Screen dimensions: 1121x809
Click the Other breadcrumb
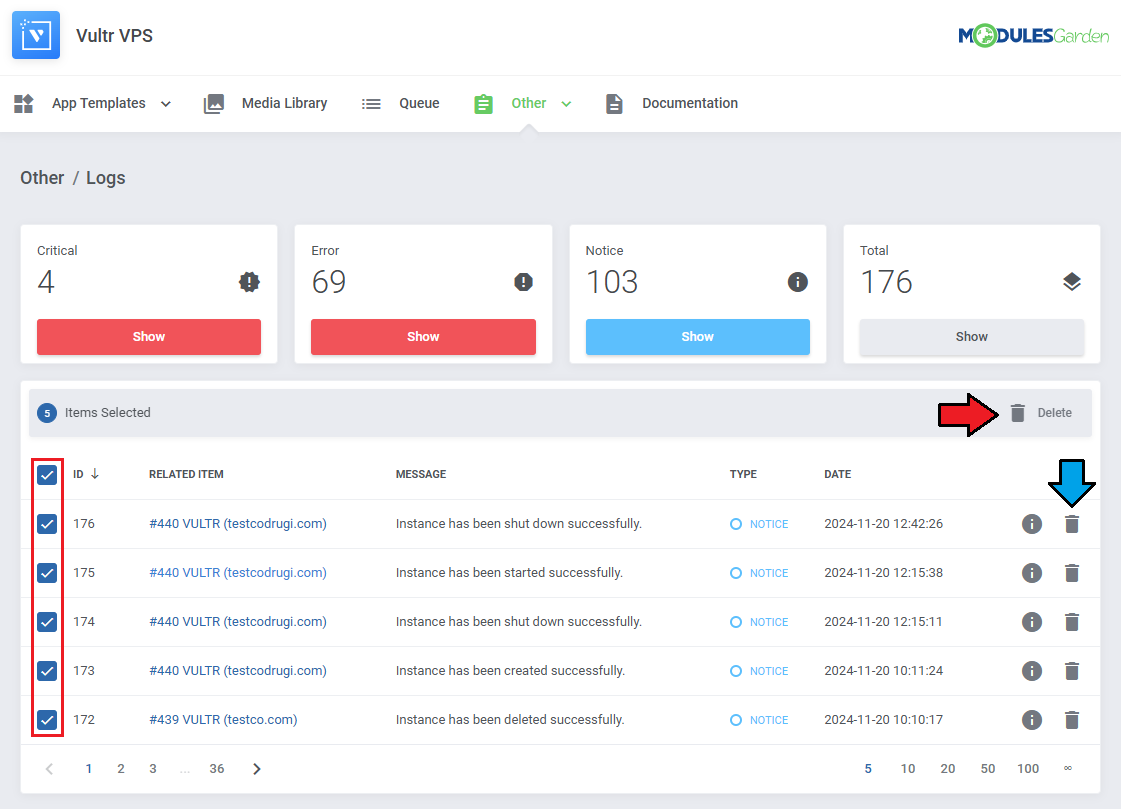click(42, 178)
